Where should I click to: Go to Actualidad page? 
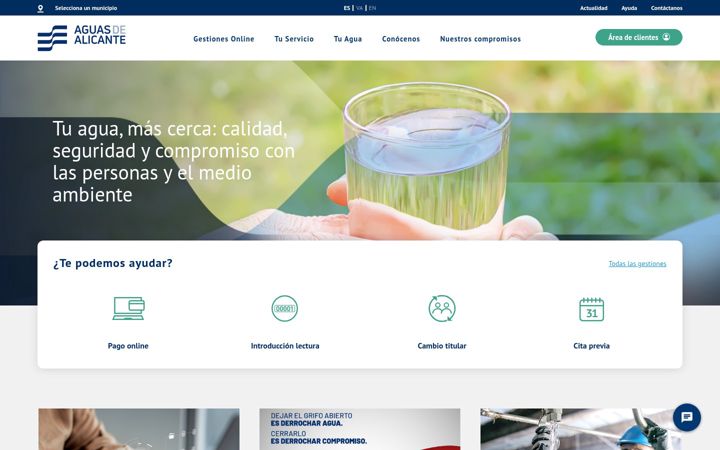tap(593, 8)
